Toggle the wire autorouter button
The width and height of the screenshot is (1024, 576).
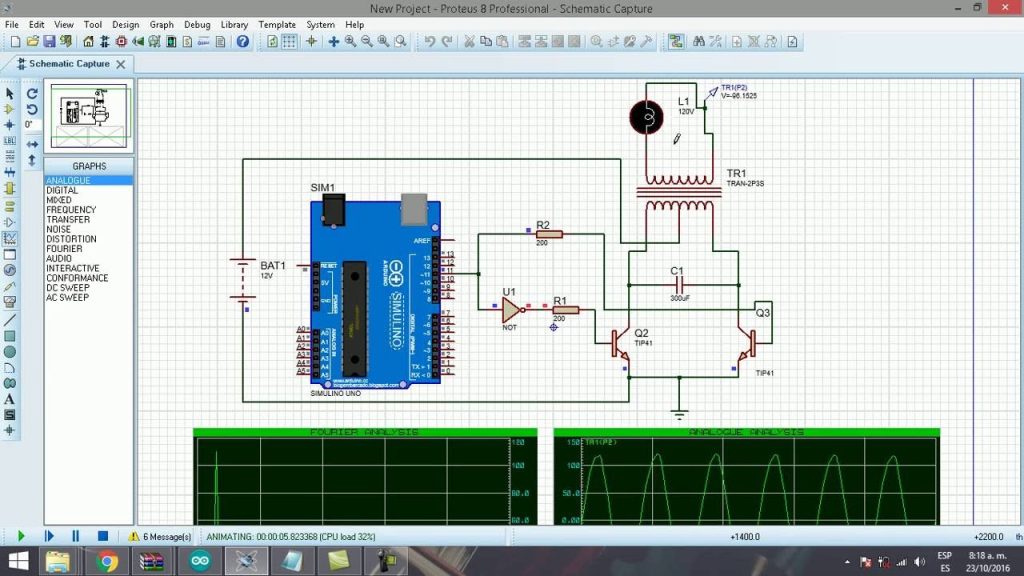tap(677, 42)
